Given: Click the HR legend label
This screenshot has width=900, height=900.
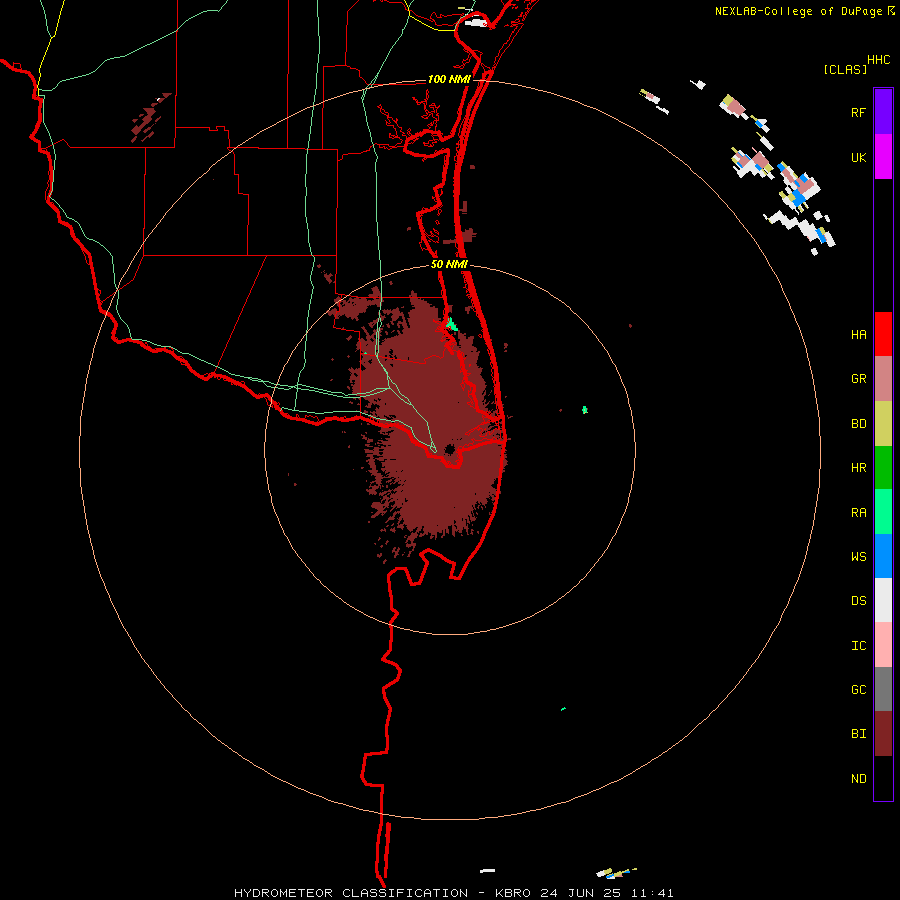Looking at the screenshot, I should [x=858, y=468].
